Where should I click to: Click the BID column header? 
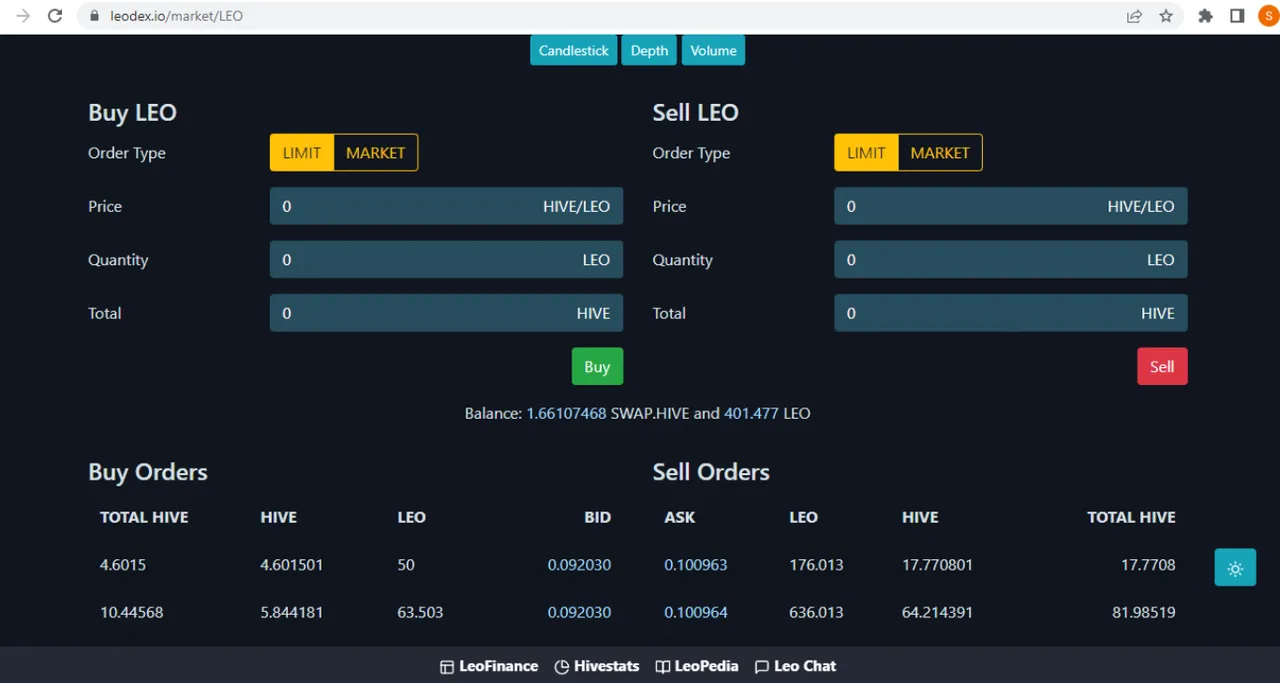(597, 517)
